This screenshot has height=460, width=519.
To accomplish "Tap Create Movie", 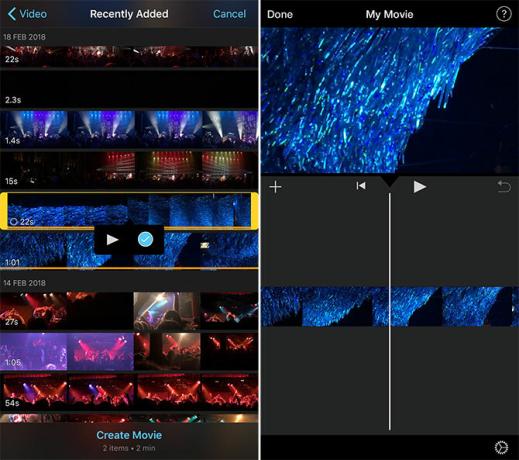I will click(x=129, y=435).
